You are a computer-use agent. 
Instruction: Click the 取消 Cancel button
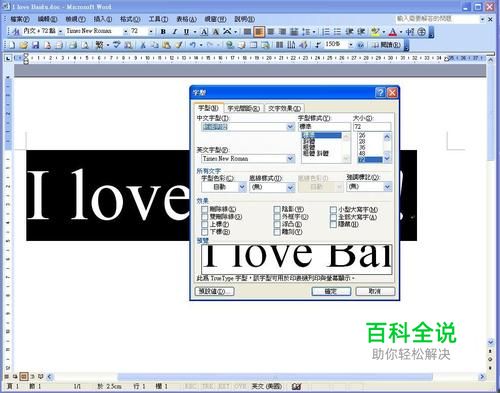point(375,291)
